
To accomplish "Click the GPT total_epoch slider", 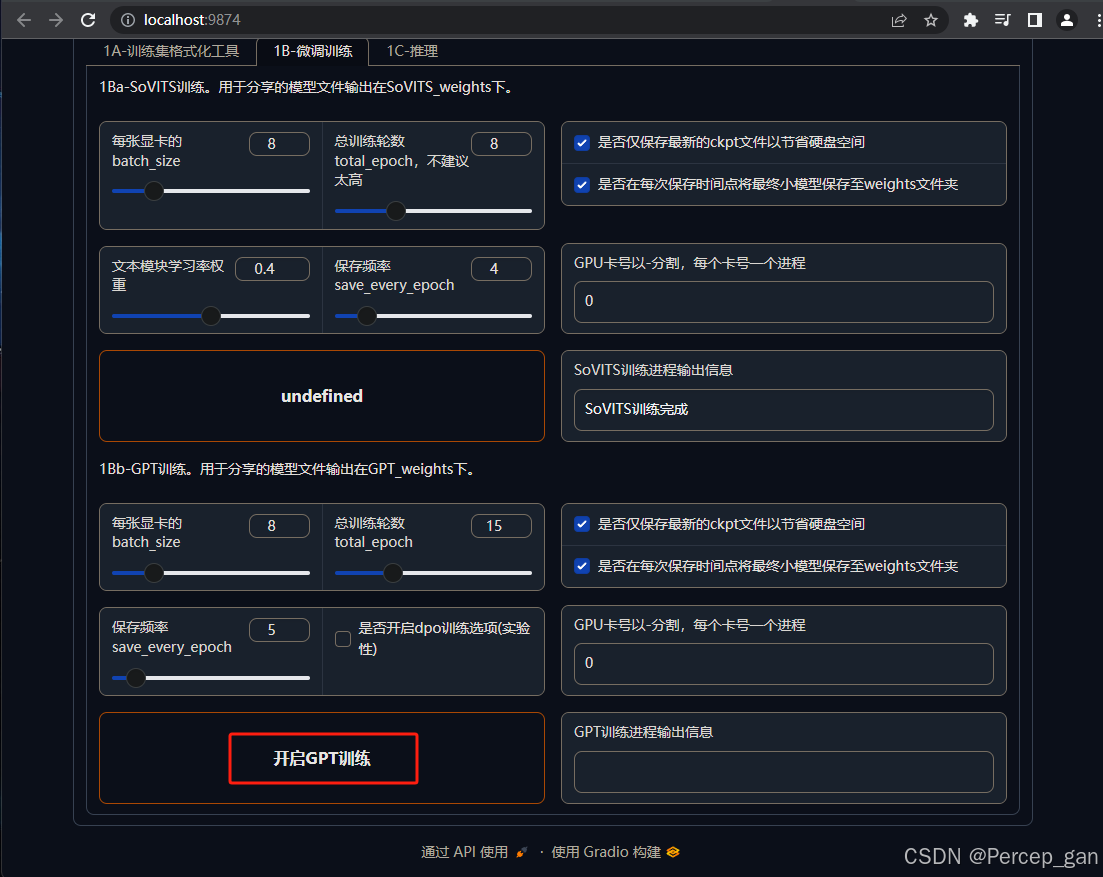I will 433,573.
